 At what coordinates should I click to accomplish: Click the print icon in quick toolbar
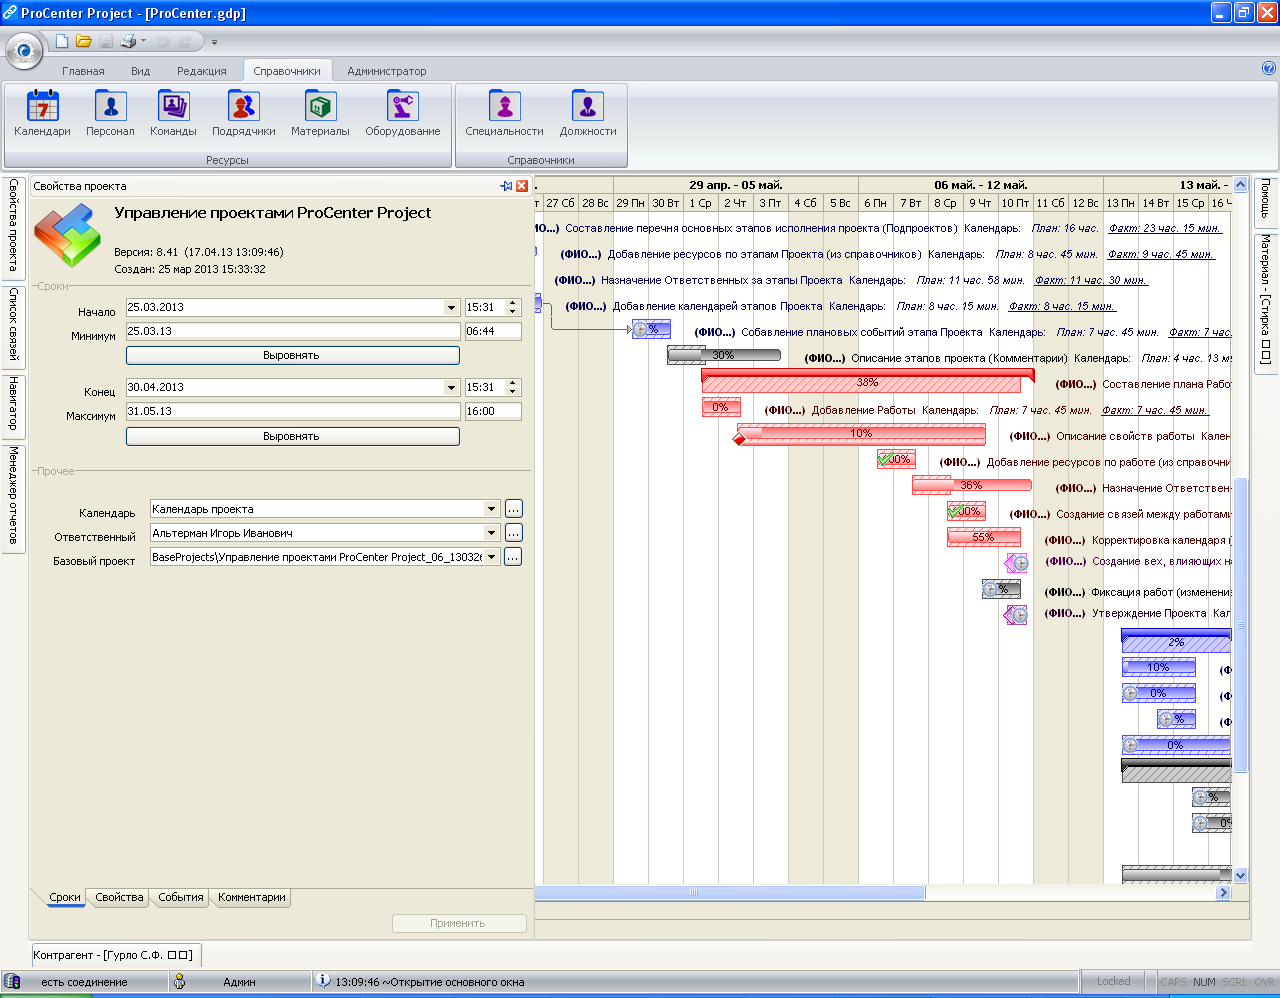pos(128,41)
